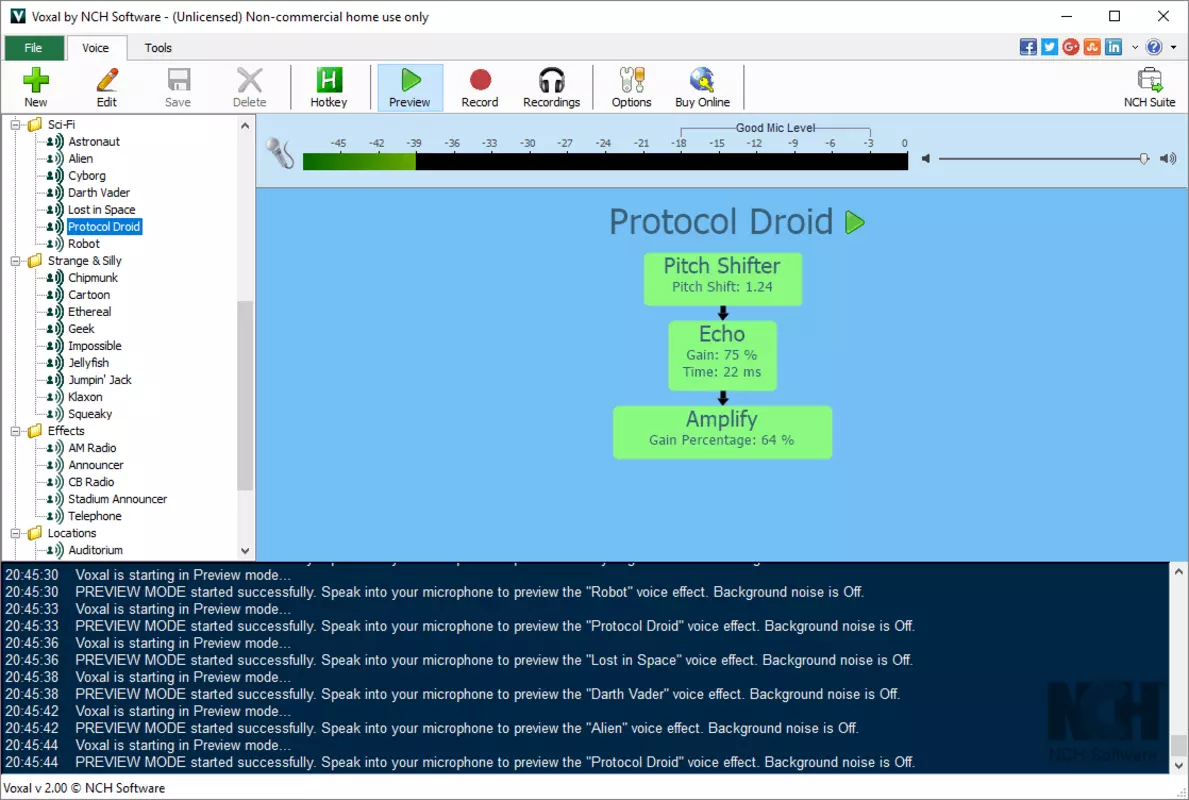The height and width of the screenshot is (800, 1189).
Task: Click the Save floppy disk icon
Action: (x=178, y=80)
